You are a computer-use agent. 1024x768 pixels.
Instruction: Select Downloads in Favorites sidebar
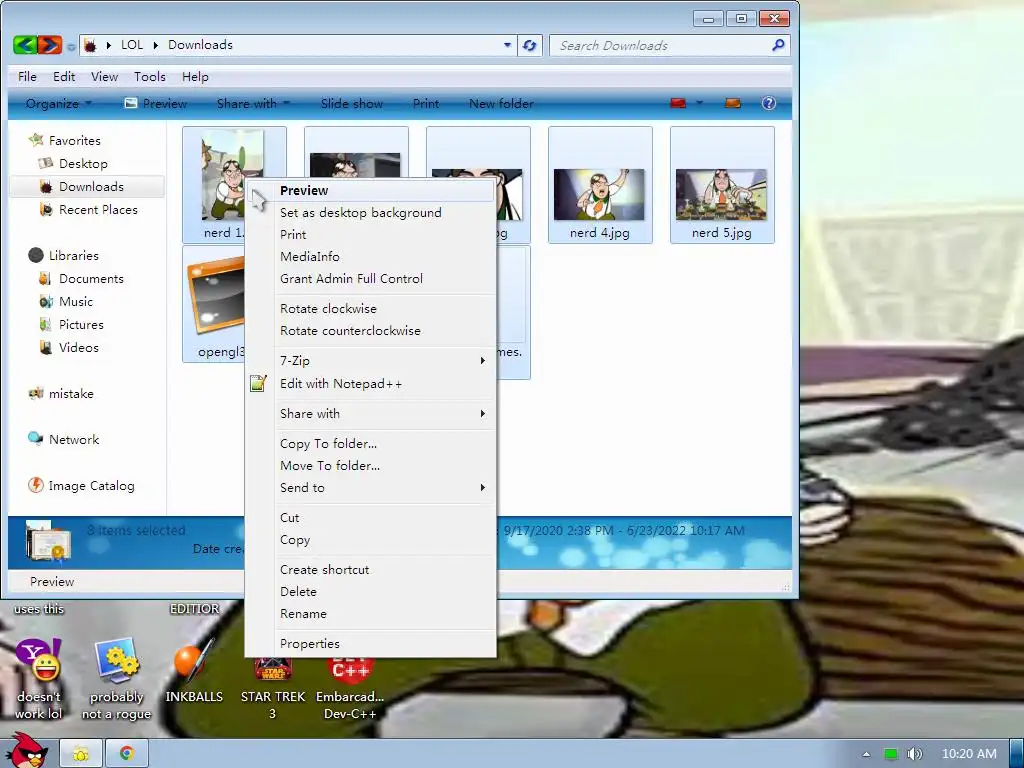tap(86, 187)
